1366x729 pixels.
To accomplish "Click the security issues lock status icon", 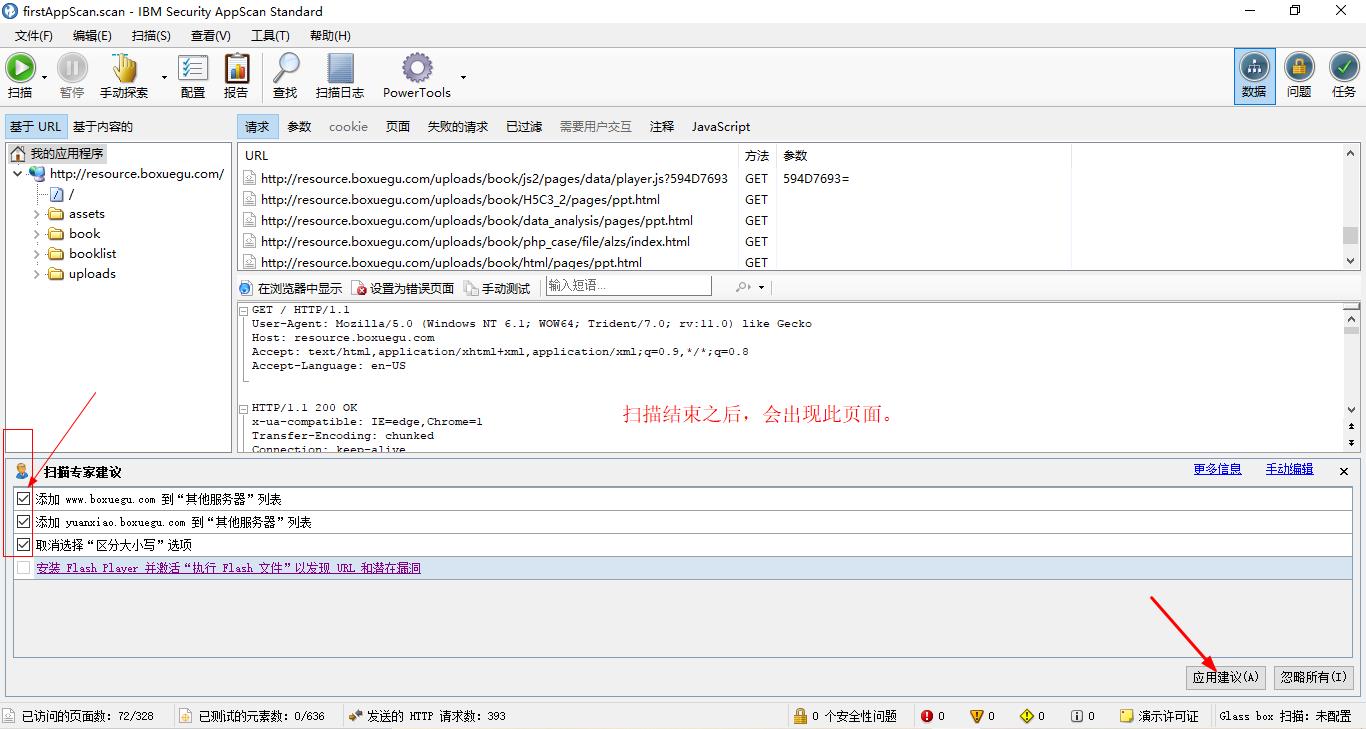I will pyautogui.click(x=800, y=716).
